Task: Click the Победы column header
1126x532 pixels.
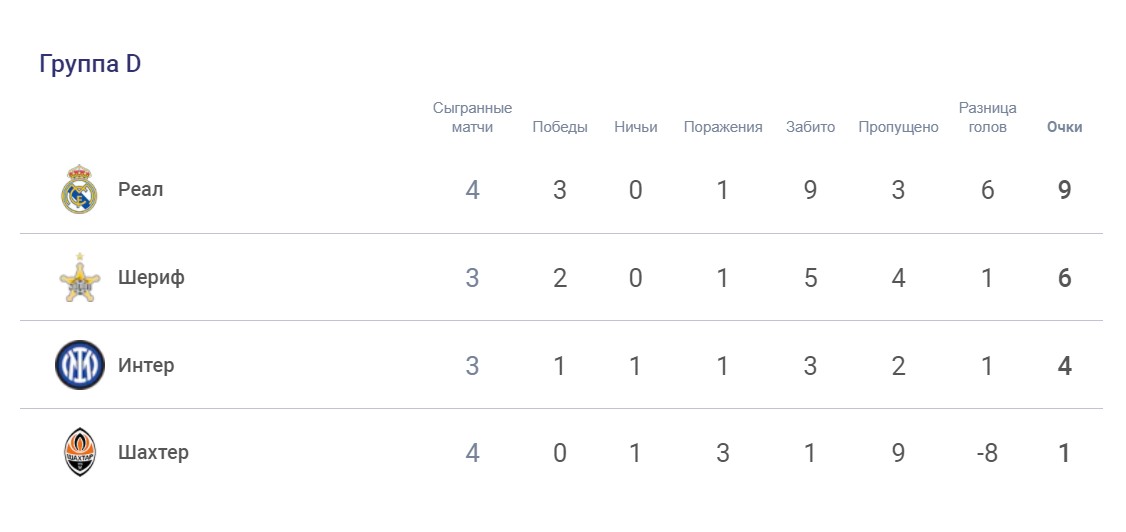Action: click(560, 127)
